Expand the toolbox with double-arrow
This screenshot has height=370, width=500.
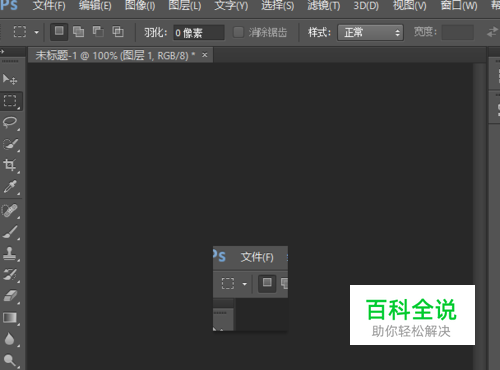point(2,51)
